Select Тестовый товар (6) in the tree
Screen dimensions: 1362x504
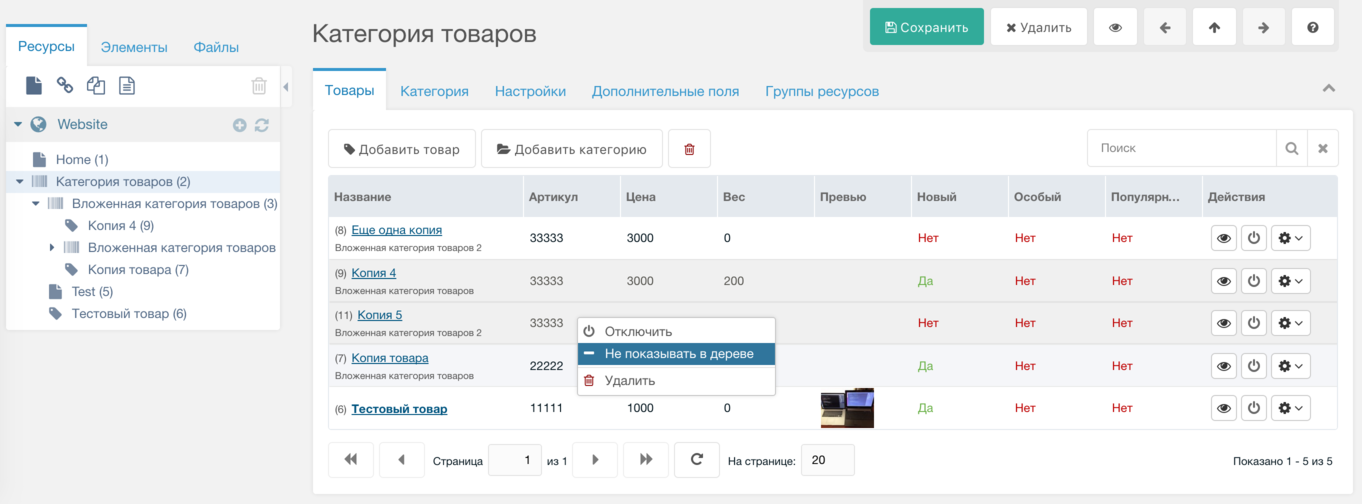pos(129,314)
